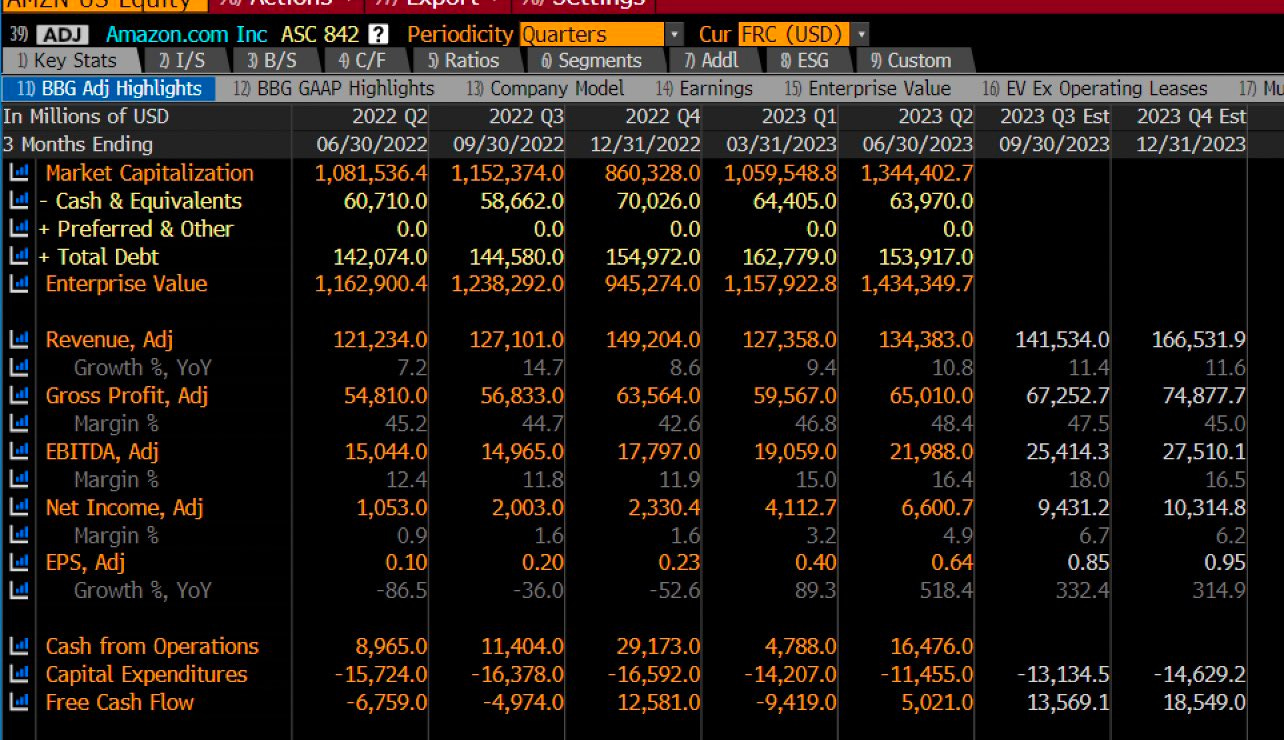Click gross profit value 65,010.0

931,396
